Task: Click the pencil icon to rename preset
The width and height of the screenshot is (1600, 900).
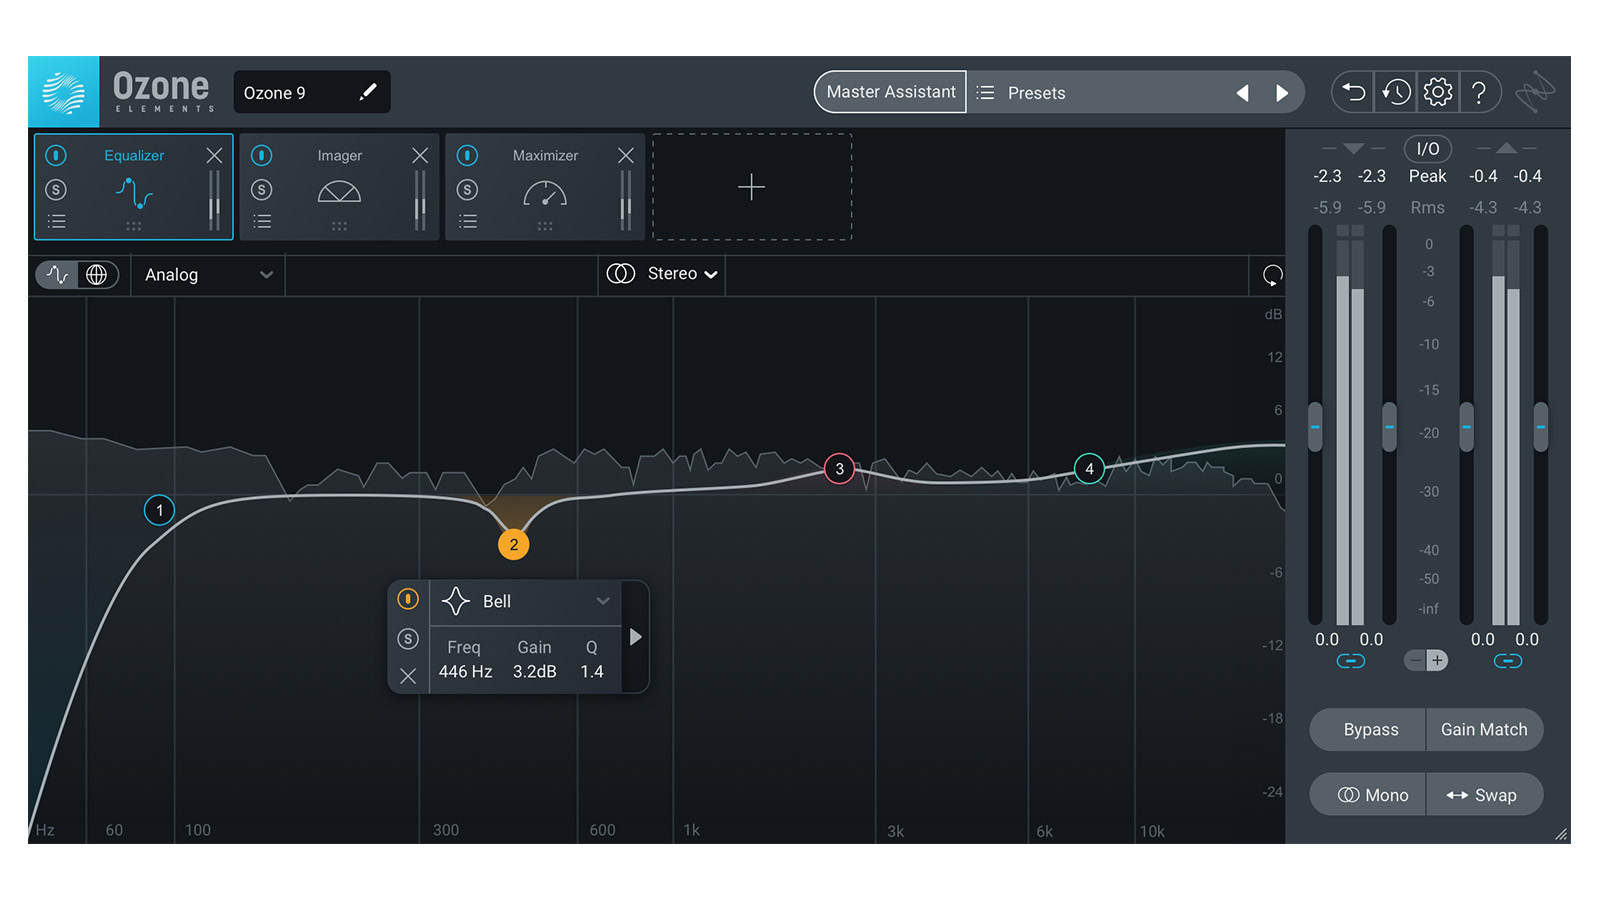Action: pyautogui.click(x=368, y=92)
